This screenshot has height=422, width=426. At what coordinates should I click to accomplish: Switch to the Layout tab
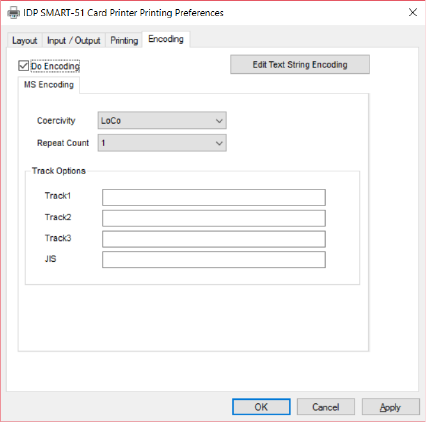[x=24, y=40]
